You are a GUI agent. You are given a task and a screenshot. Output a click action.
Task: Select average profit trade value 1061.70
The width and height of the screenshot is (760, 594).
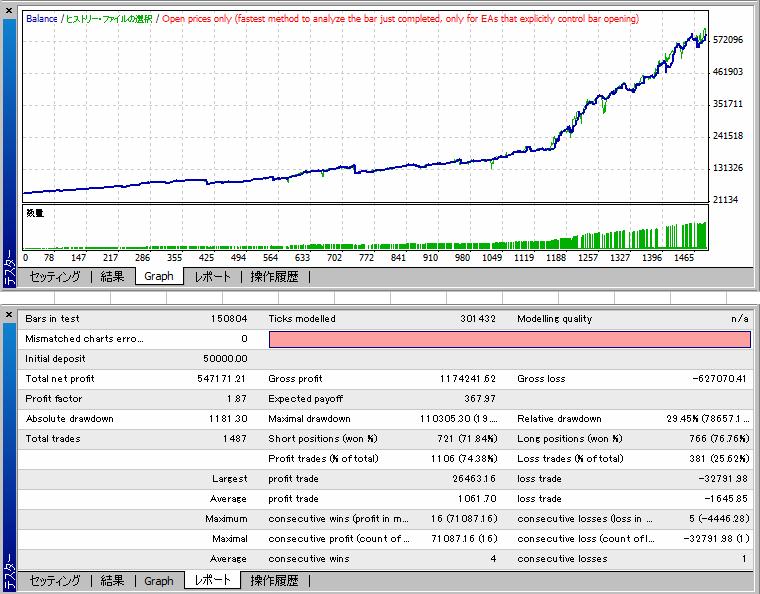(477, 499)
